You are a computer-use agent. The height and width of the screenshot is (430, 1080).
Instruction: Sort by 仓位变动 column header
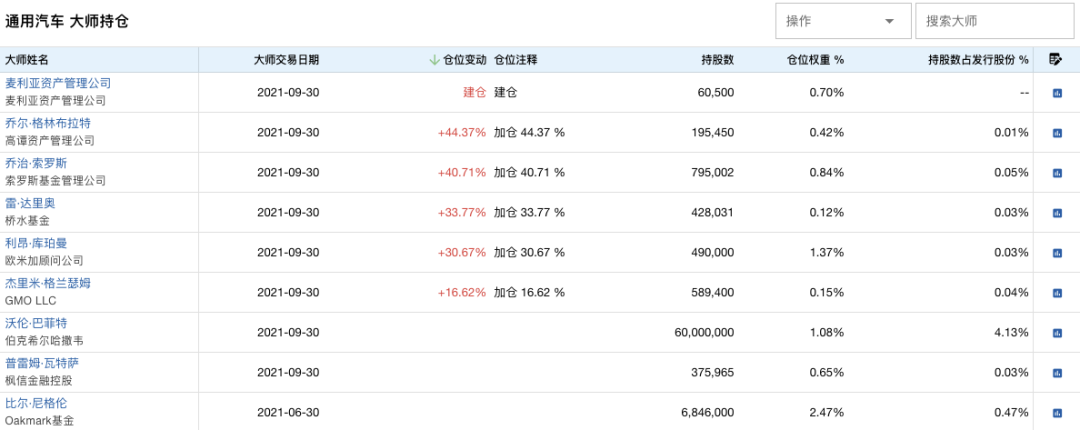(465, 60)
